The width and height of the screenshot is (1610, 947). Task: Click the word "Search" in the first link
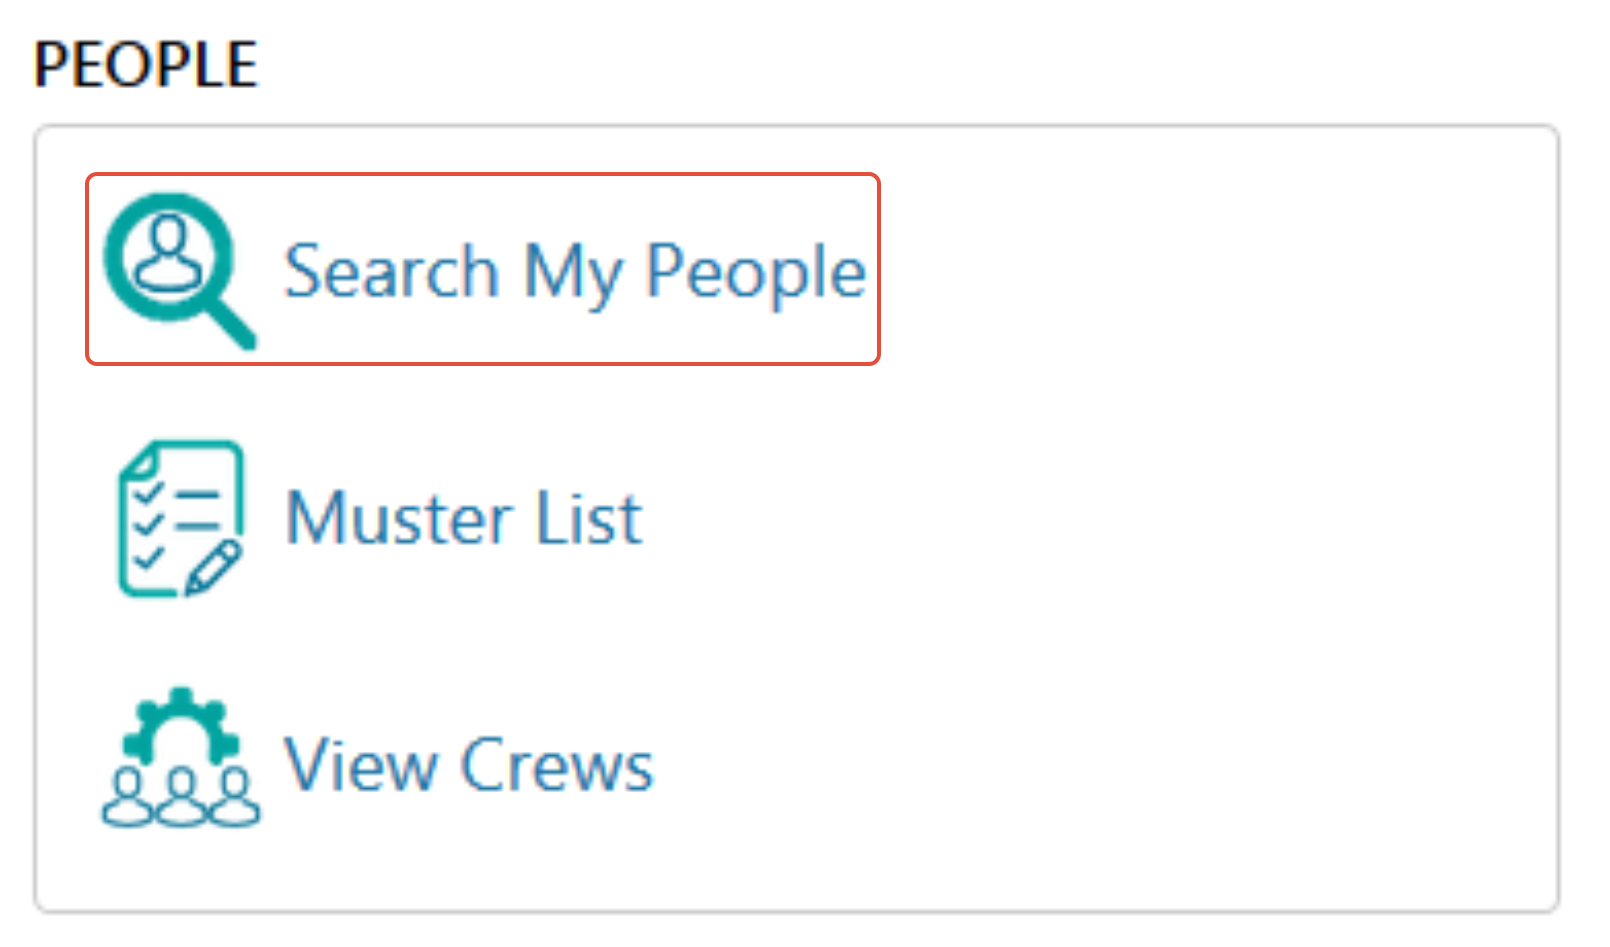point(391,271)
